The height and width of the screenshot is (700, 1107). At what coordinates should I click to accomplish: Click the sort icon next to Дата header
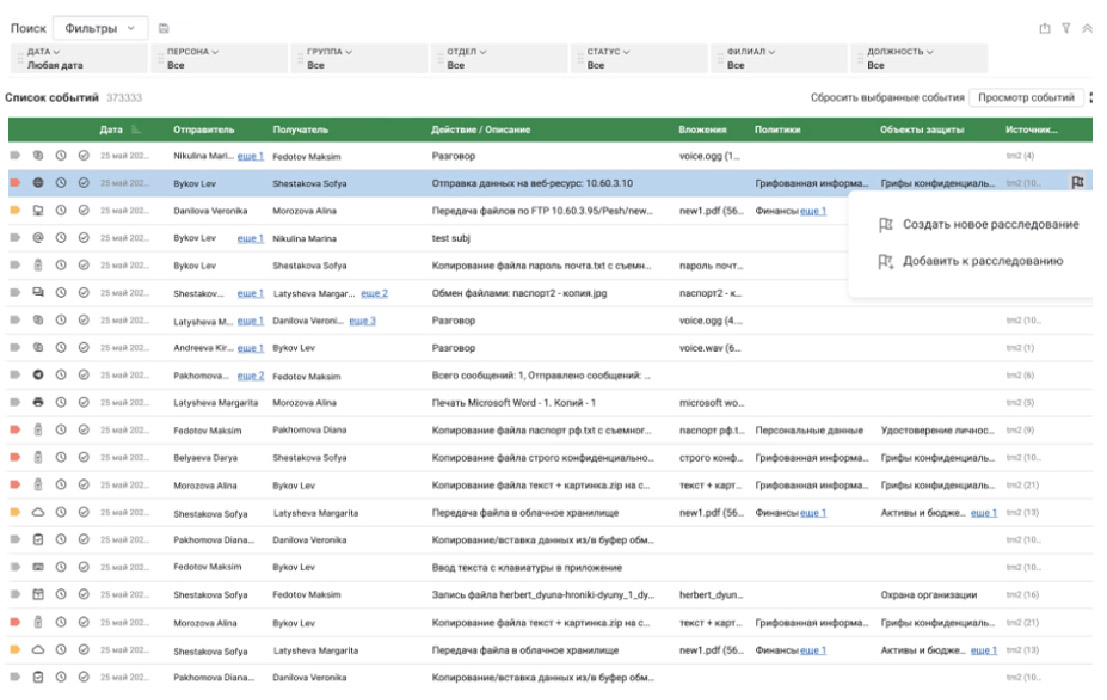[136, 130]
